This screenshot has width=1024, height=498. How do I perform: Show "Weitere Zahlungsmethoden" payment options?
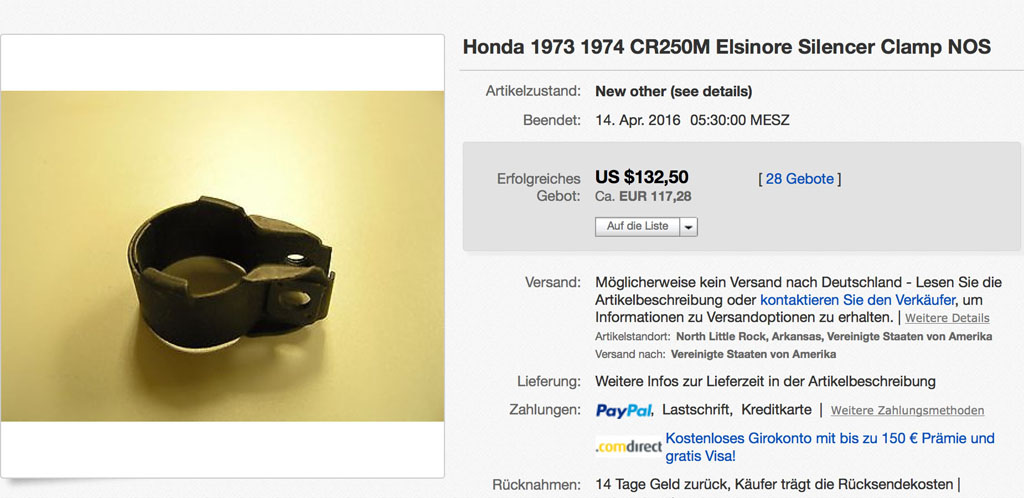click(x=907, y=411)
